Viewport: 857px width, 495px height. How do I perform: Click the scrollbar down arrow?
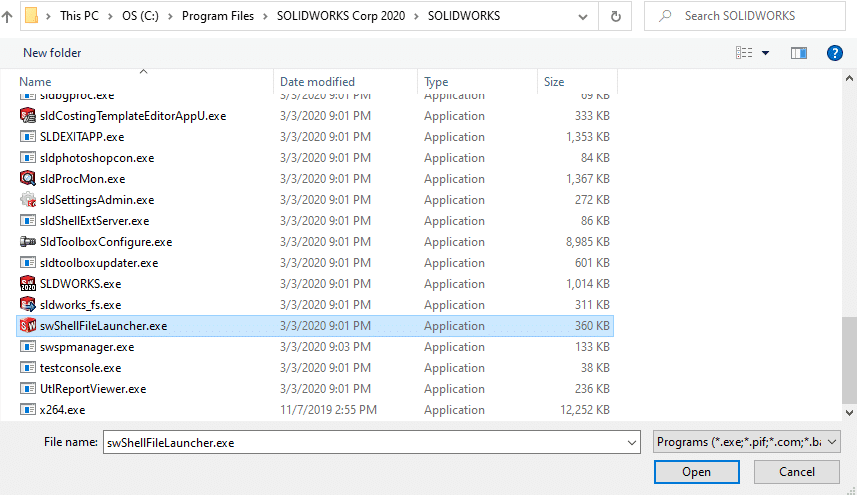[849, 413]
